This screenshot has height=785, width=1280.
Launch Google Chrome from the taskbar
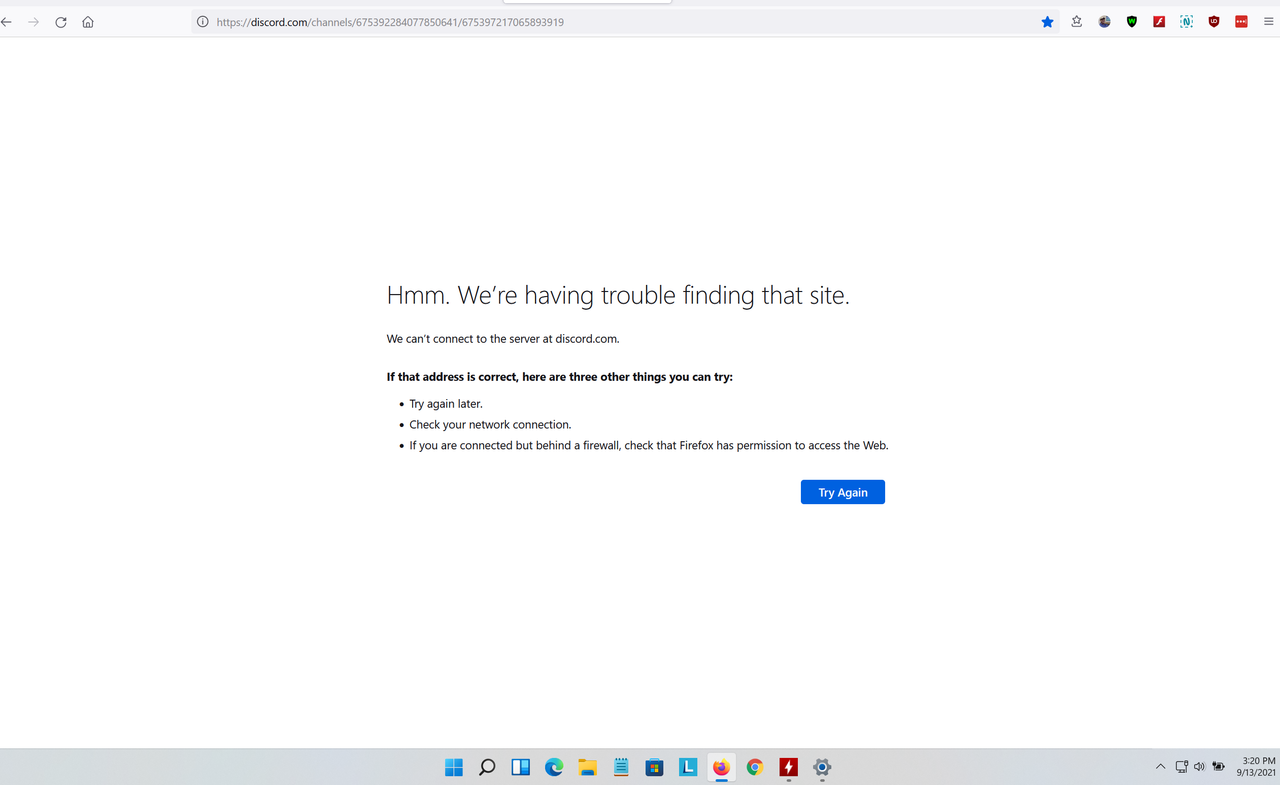754,767
